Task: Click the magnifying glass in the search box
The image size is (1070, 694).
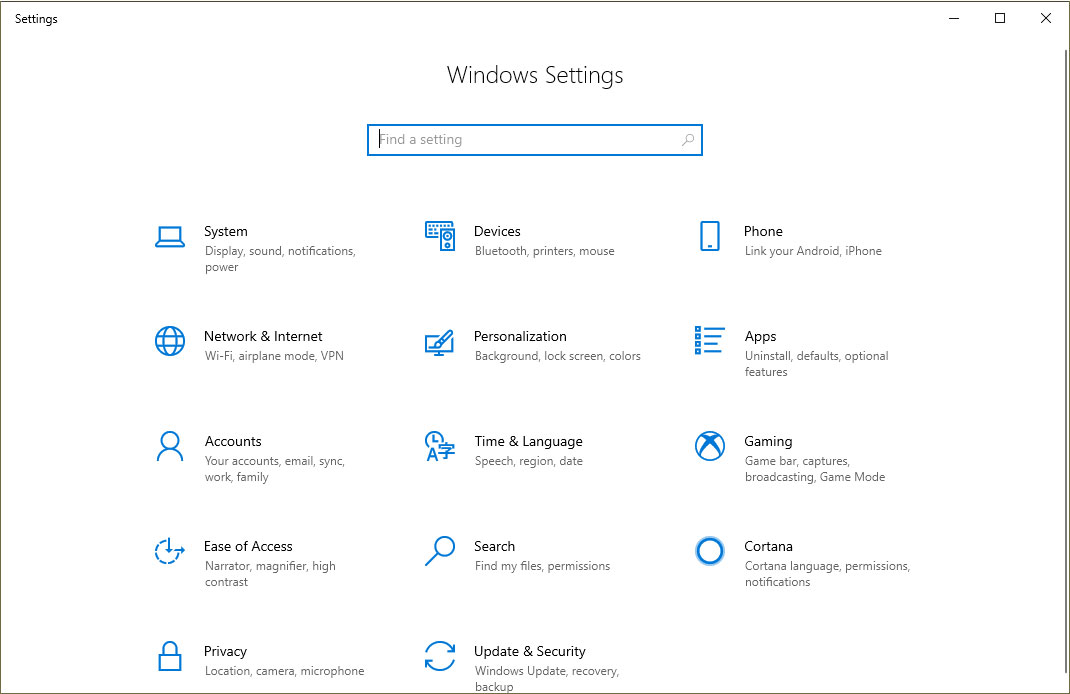Action: (x=687, y=139)
